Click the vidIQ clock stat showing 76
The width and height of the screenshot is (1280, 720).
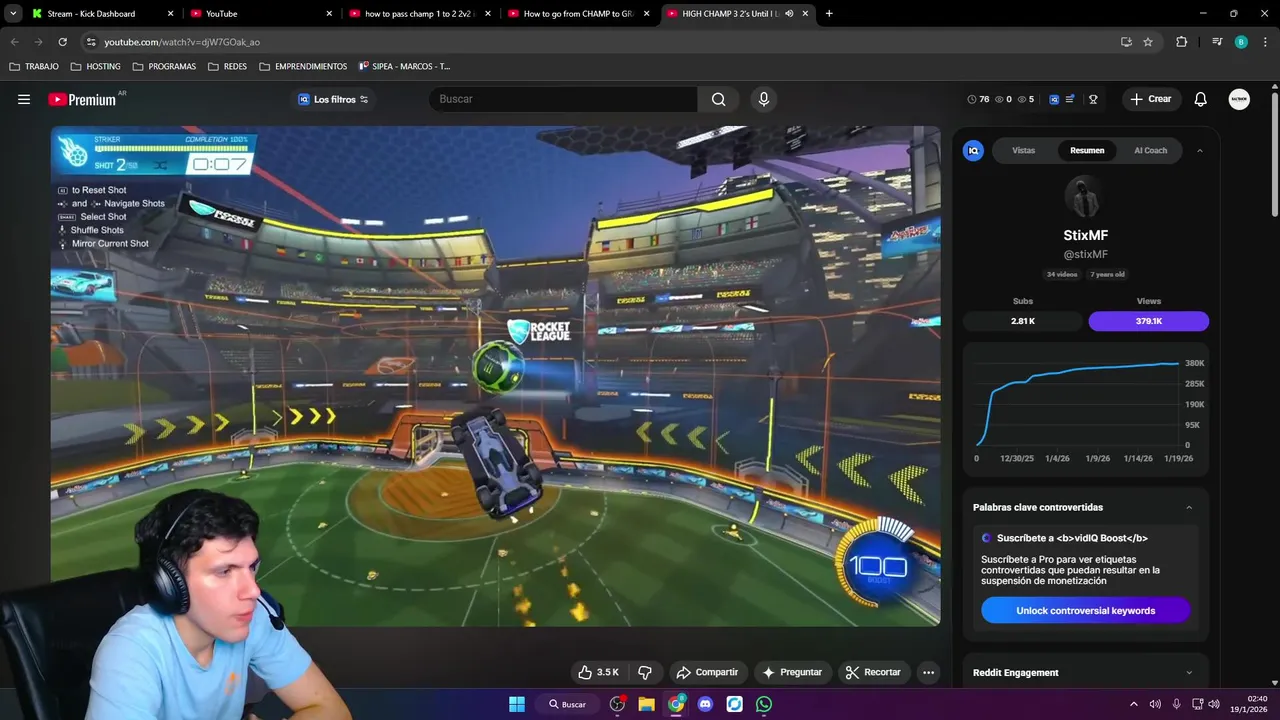(x=978, y=99)
